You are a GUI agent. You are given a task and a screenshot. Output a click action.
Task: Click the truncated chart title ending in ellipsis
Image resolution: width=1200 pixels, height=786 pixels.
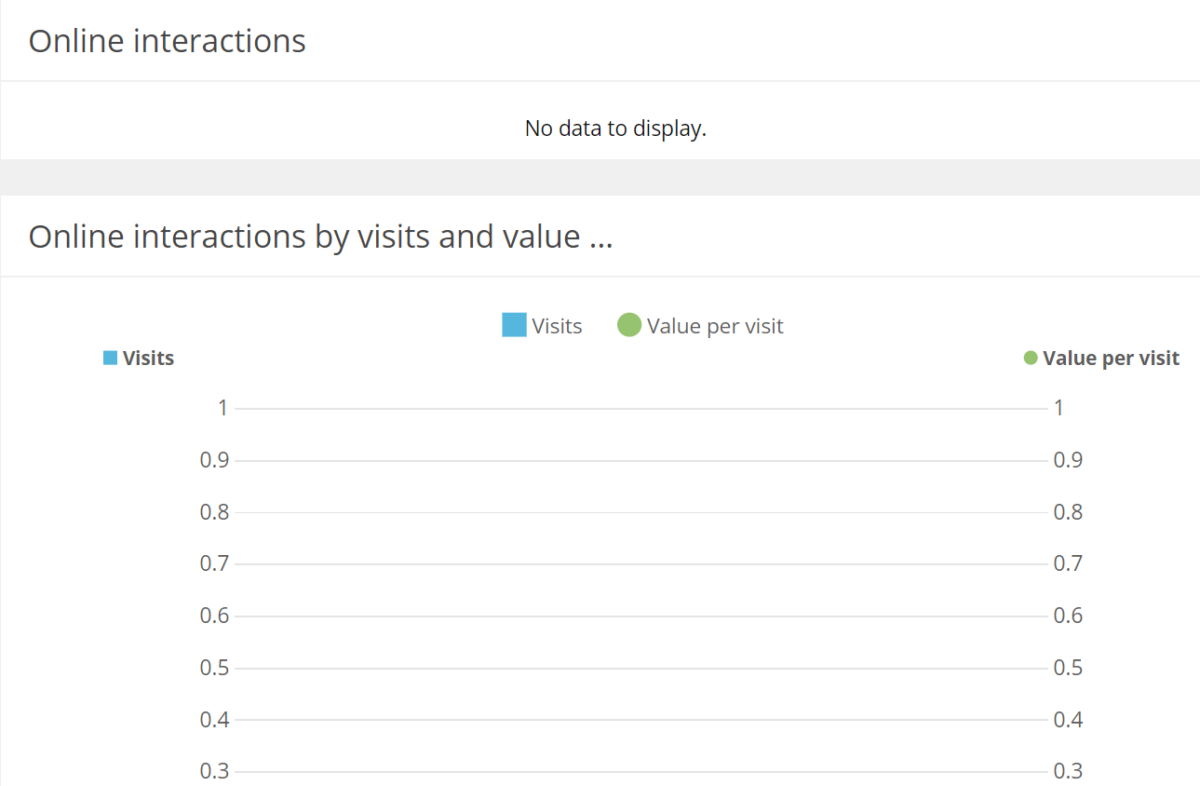[x=321, y=236]
